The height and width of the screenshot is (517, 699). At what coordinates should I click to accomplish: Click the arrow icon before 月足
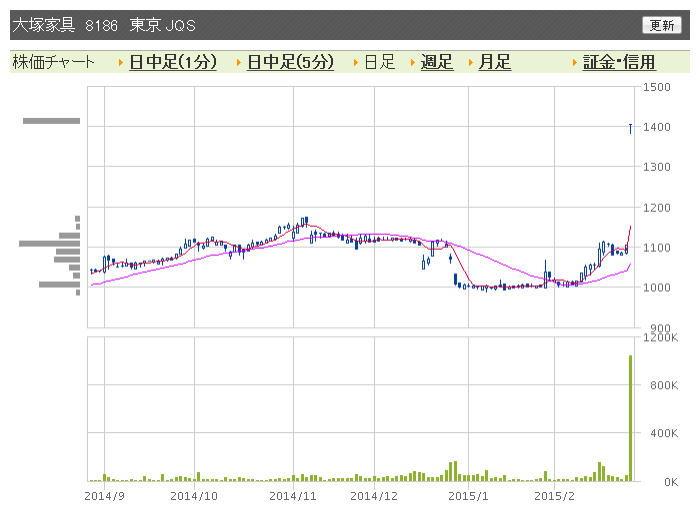click(471, 63)
